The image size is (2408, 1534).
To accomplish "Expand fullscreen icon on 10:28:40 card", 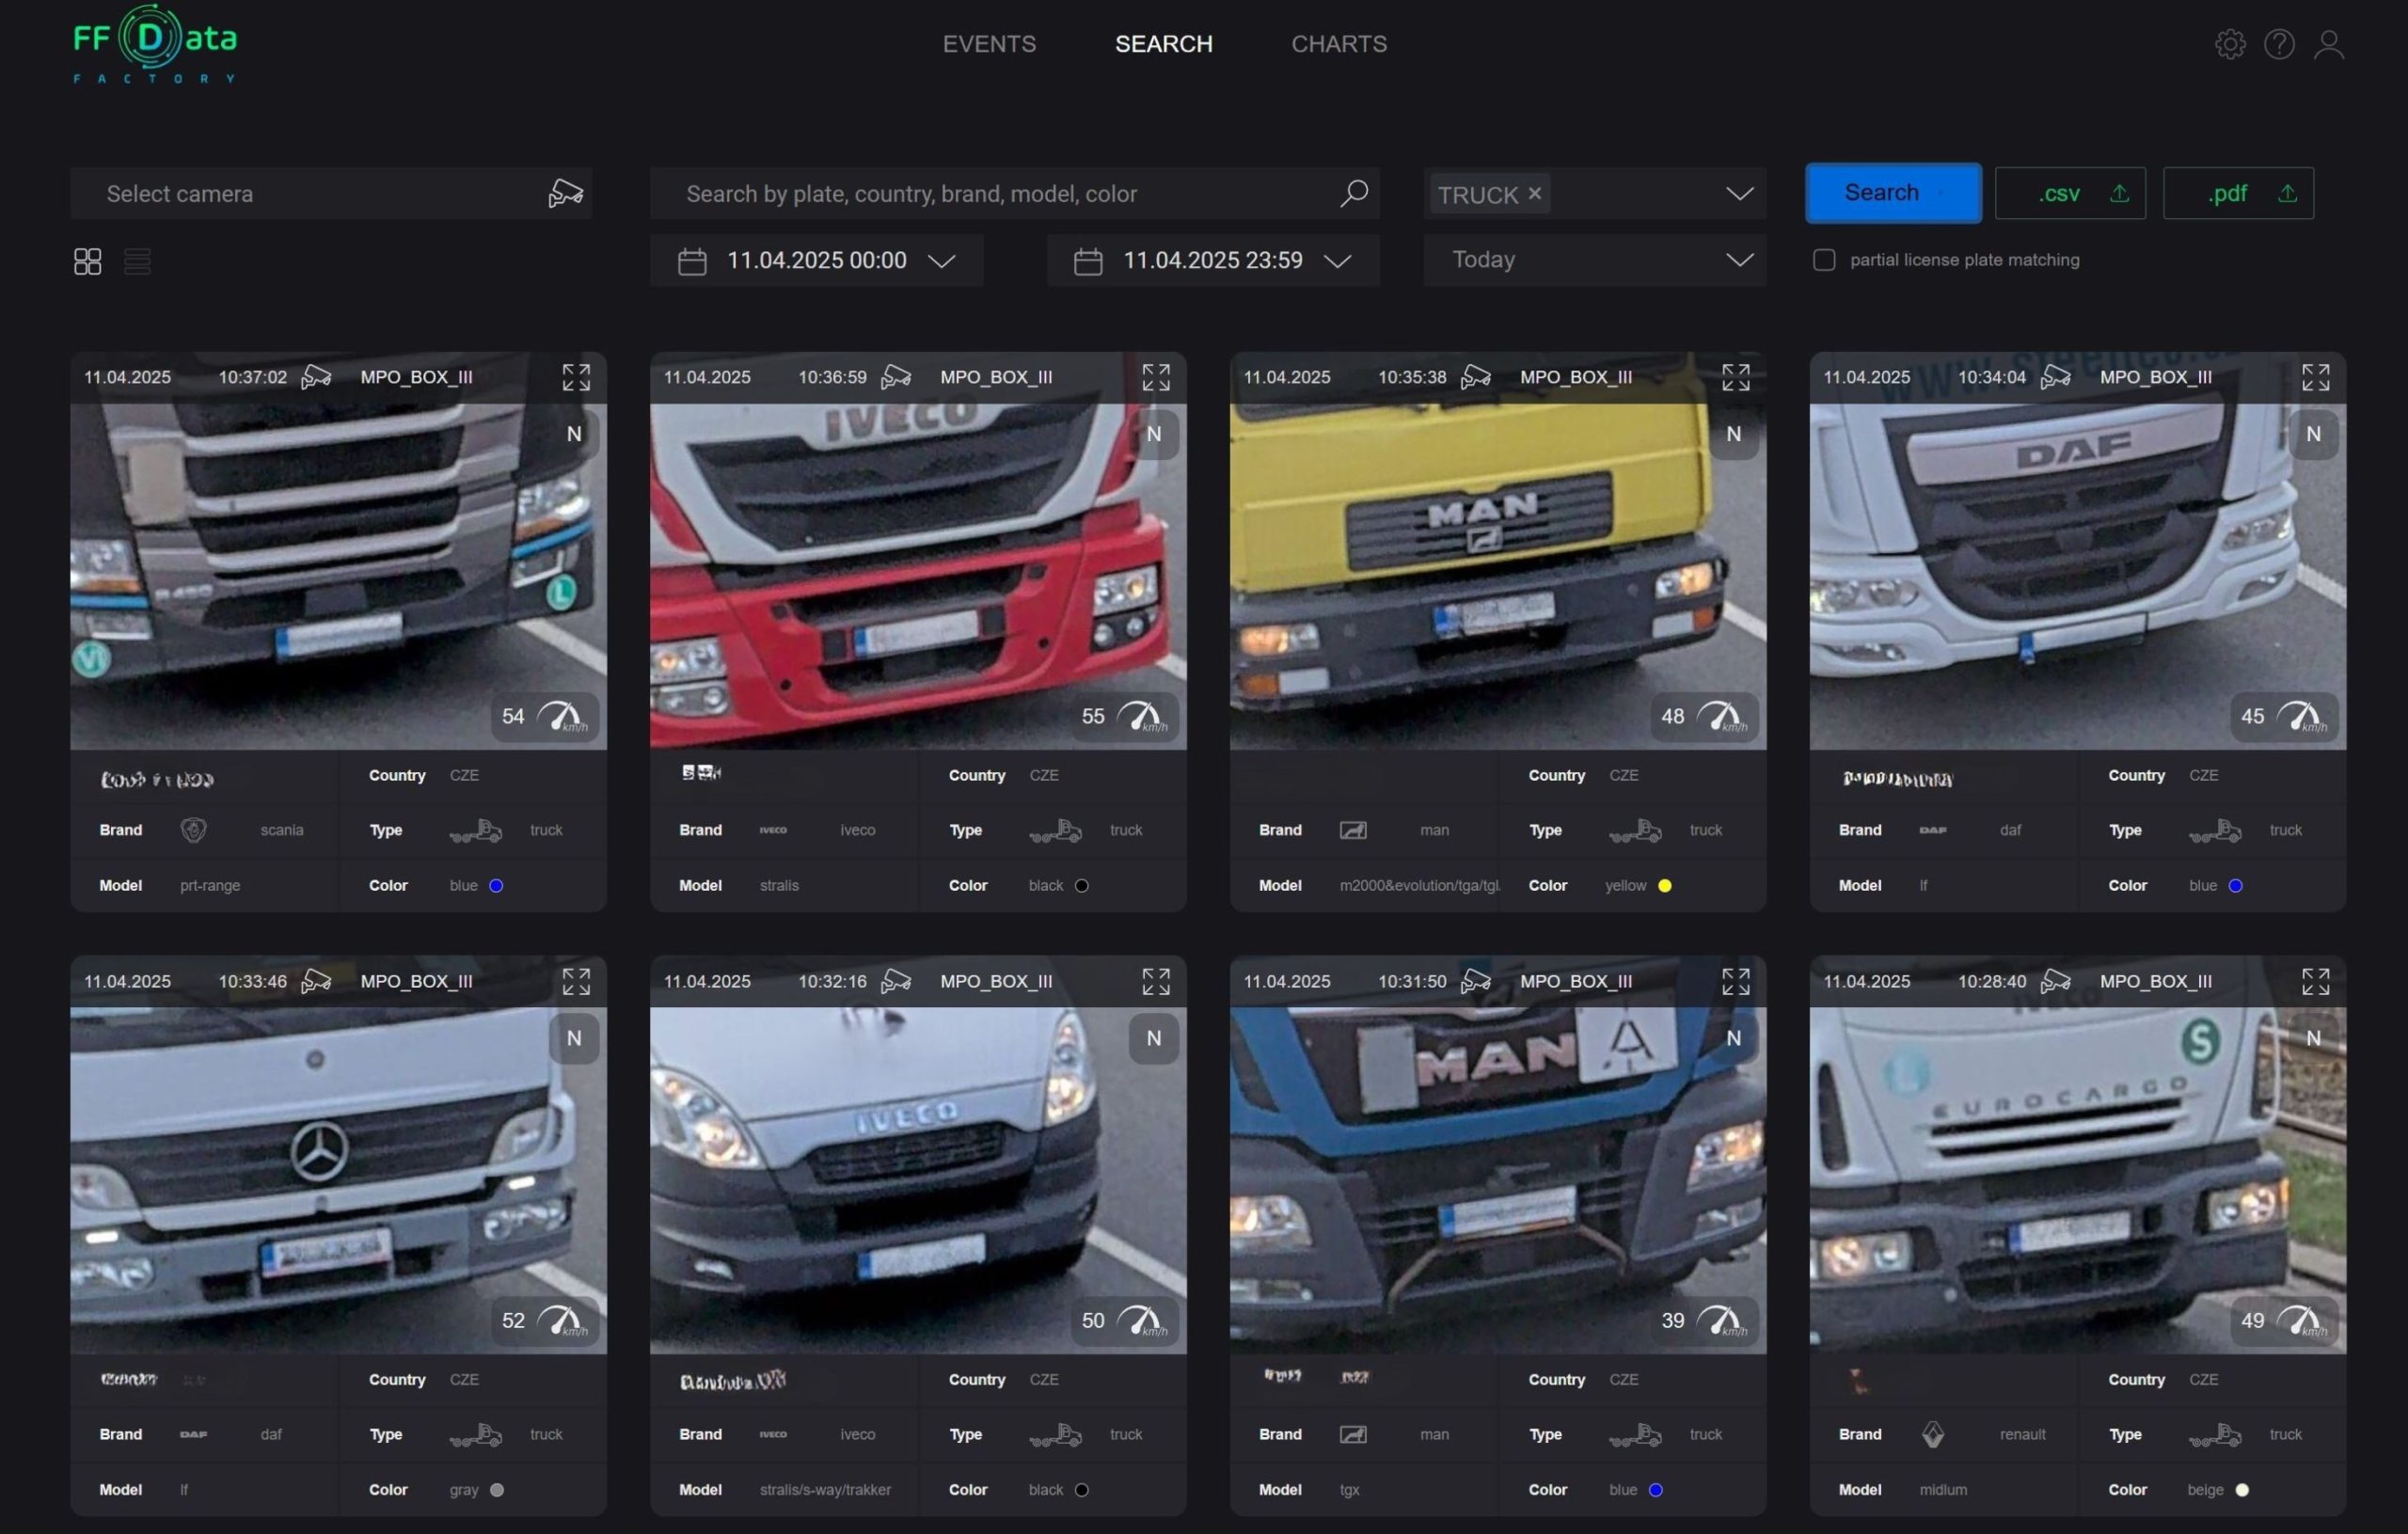I will [x=2316, y=981].
